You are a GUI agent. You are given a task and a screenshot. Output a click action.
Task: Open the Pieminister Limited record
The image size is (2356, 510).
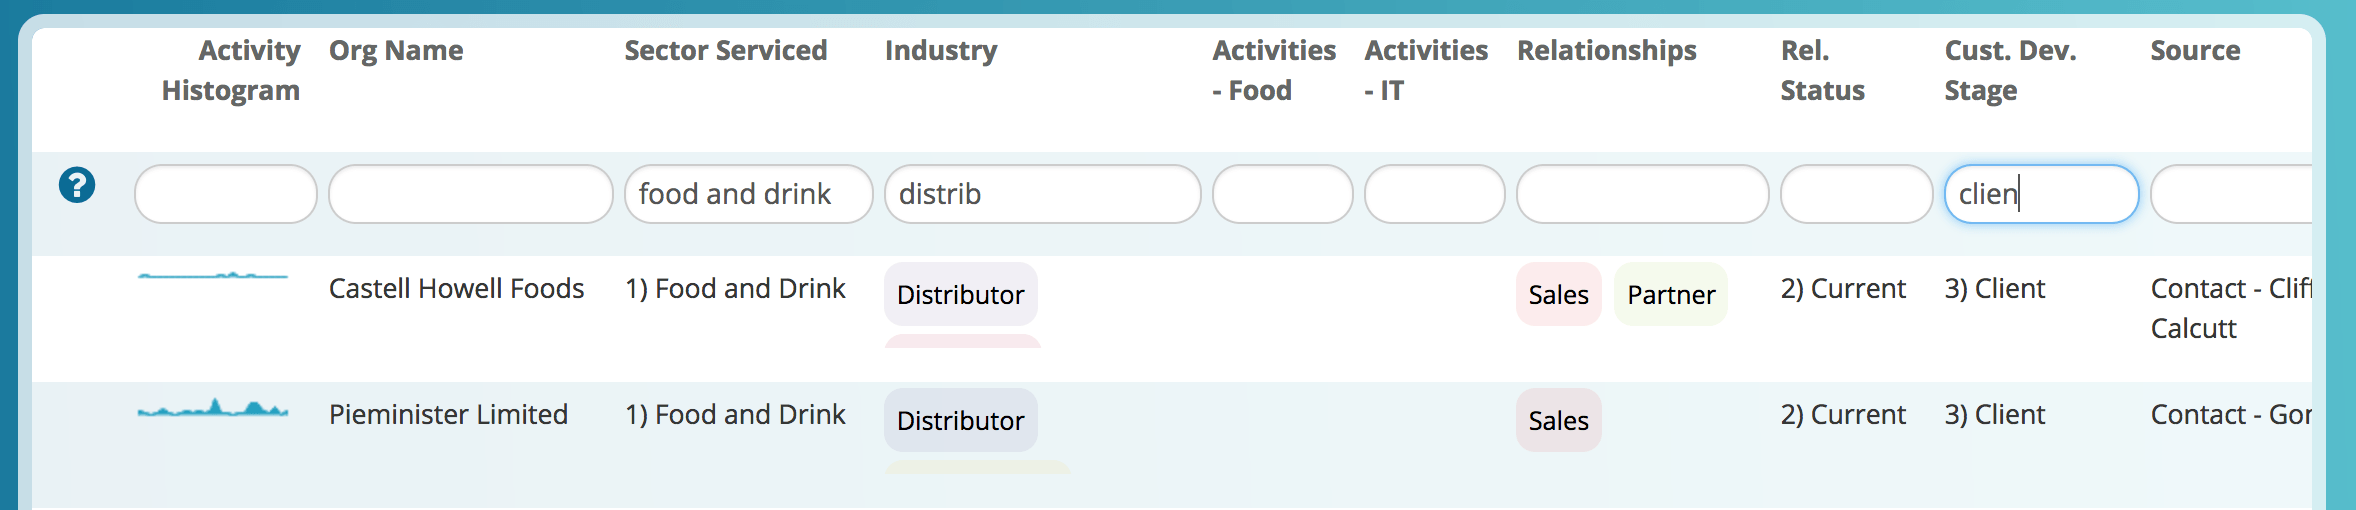pyautogui.click(x=448, y=415)
